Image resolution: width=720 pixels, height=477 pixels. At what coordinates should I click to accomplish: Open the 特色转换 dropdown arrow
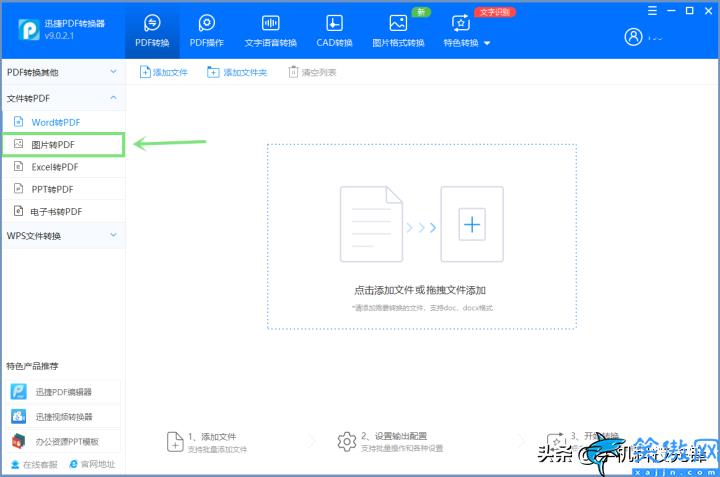coord(487,43)
